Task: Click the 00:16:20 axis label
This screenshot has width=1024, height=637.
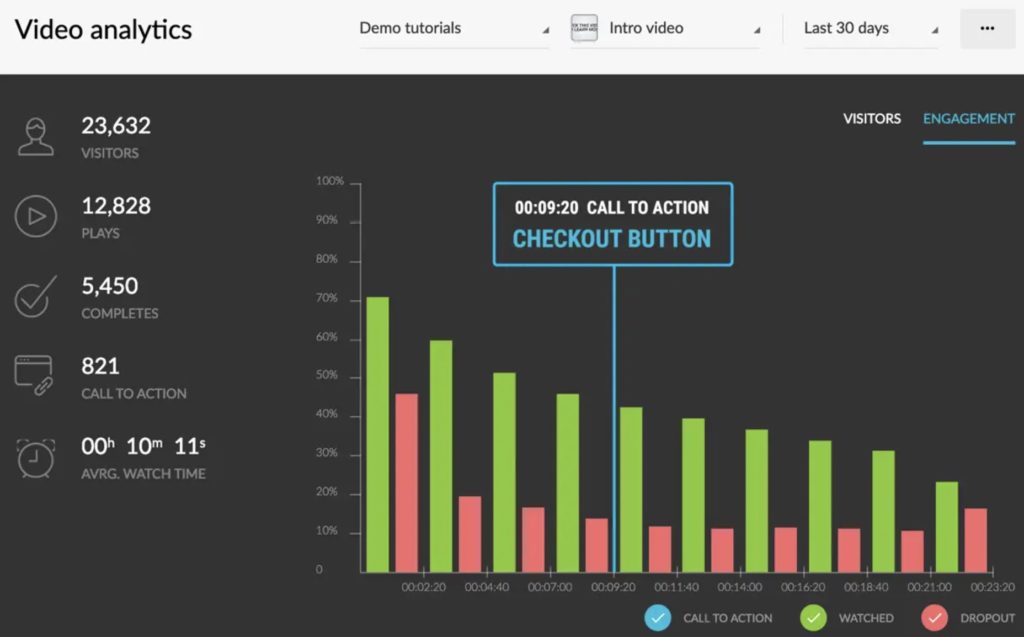Action: (803, 587)
